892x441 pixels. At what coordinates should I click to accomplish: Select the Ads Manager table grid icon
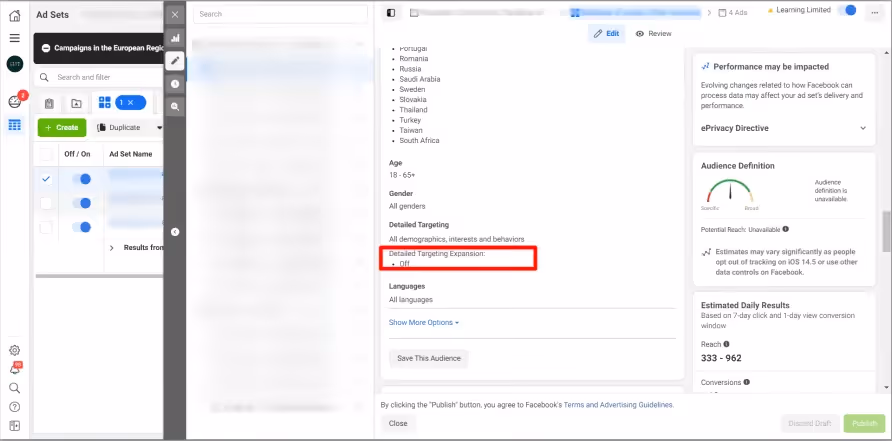coord(15,125)
